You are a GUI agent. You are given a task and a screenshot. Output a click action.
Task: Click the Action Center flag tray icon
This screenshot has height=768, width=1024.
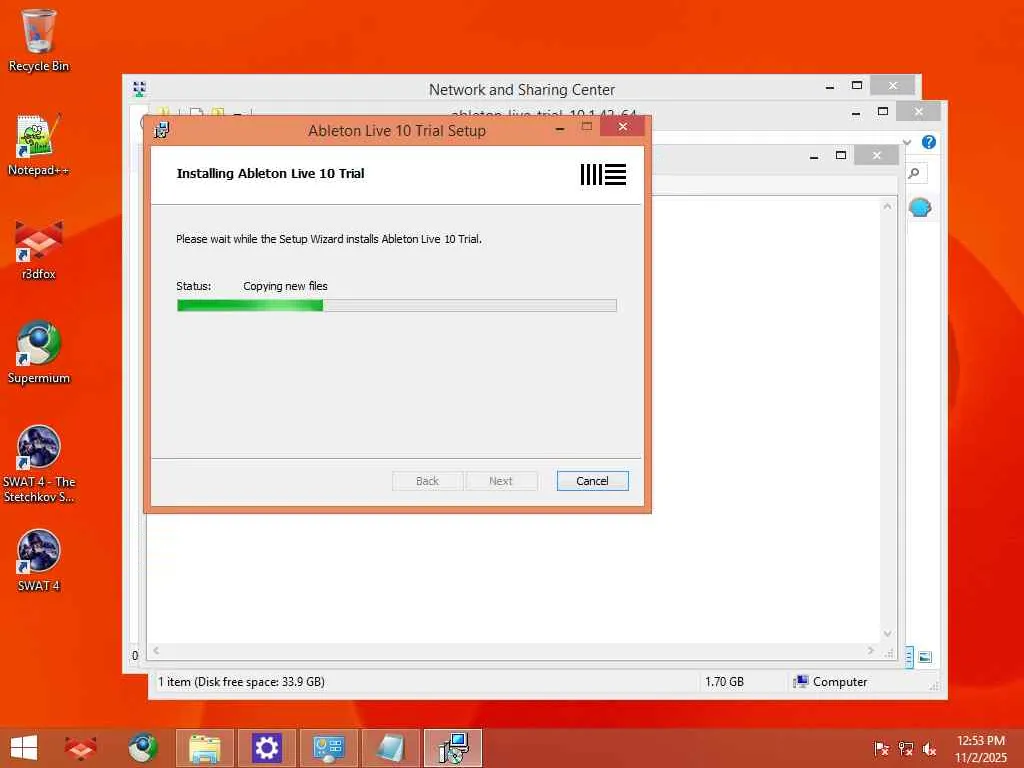pyautogui.click(x=881, y=748)
